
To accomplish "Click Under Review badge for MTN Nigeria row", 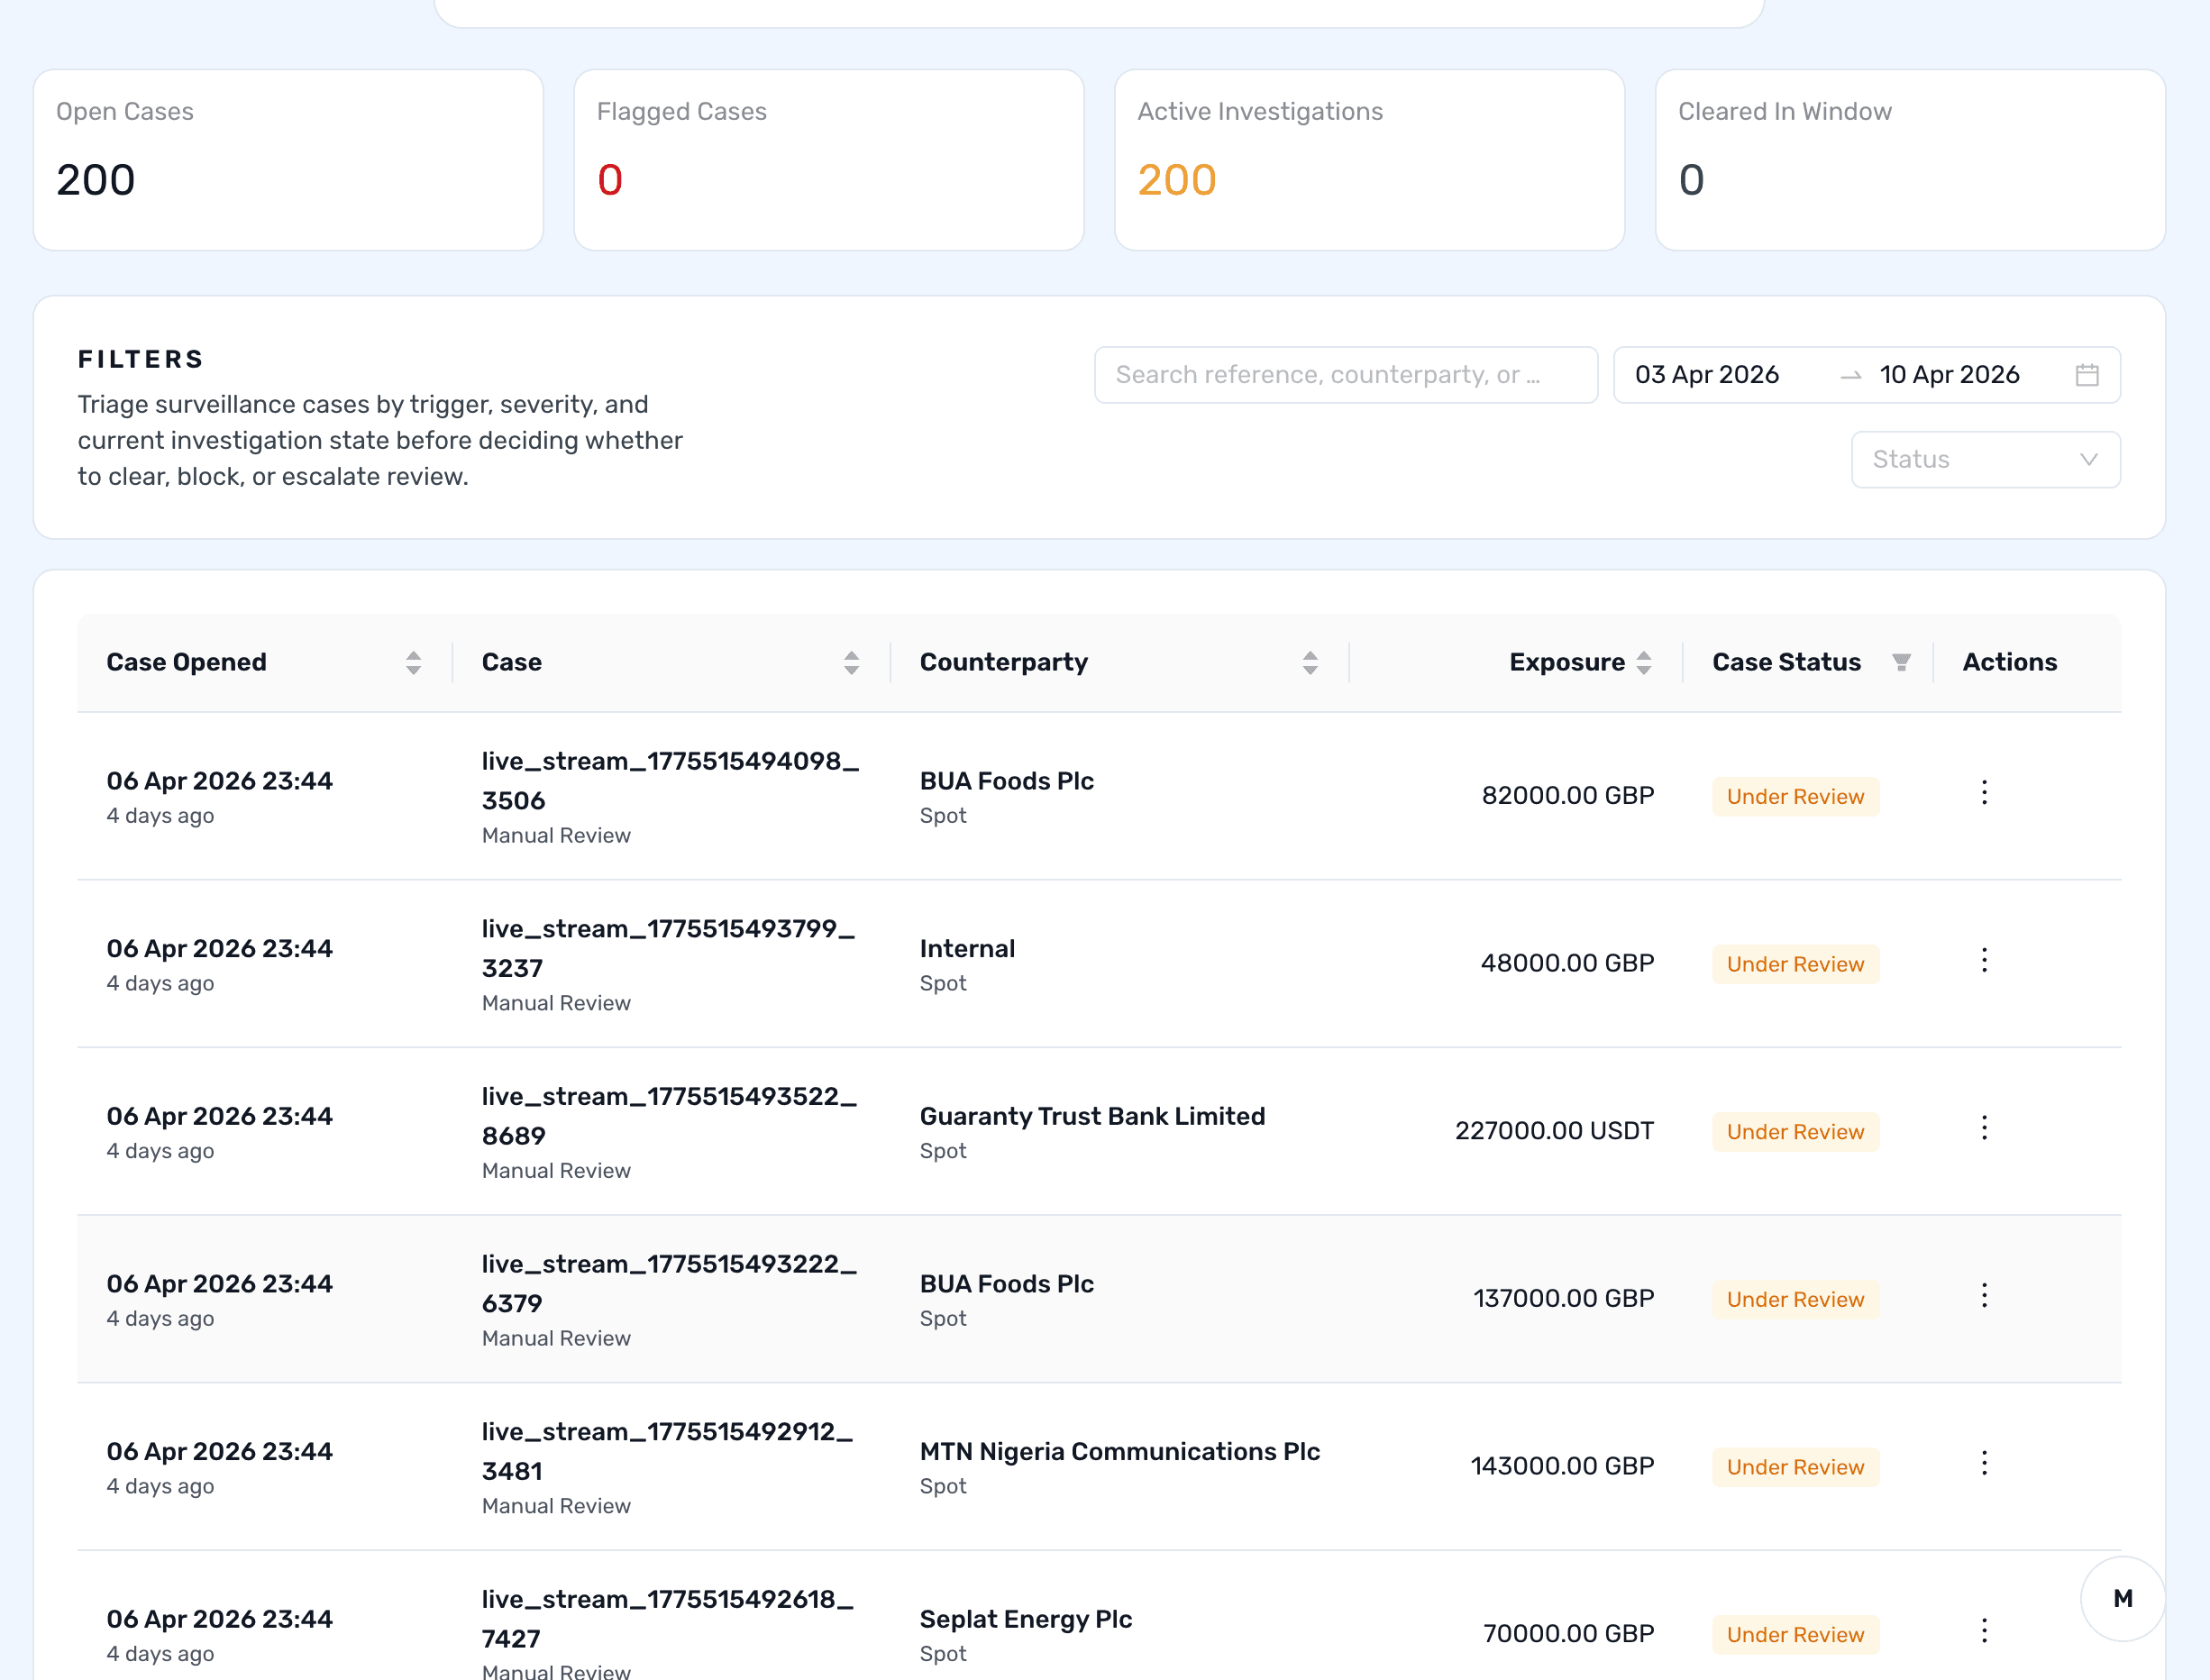I will coord(1795,1468).
